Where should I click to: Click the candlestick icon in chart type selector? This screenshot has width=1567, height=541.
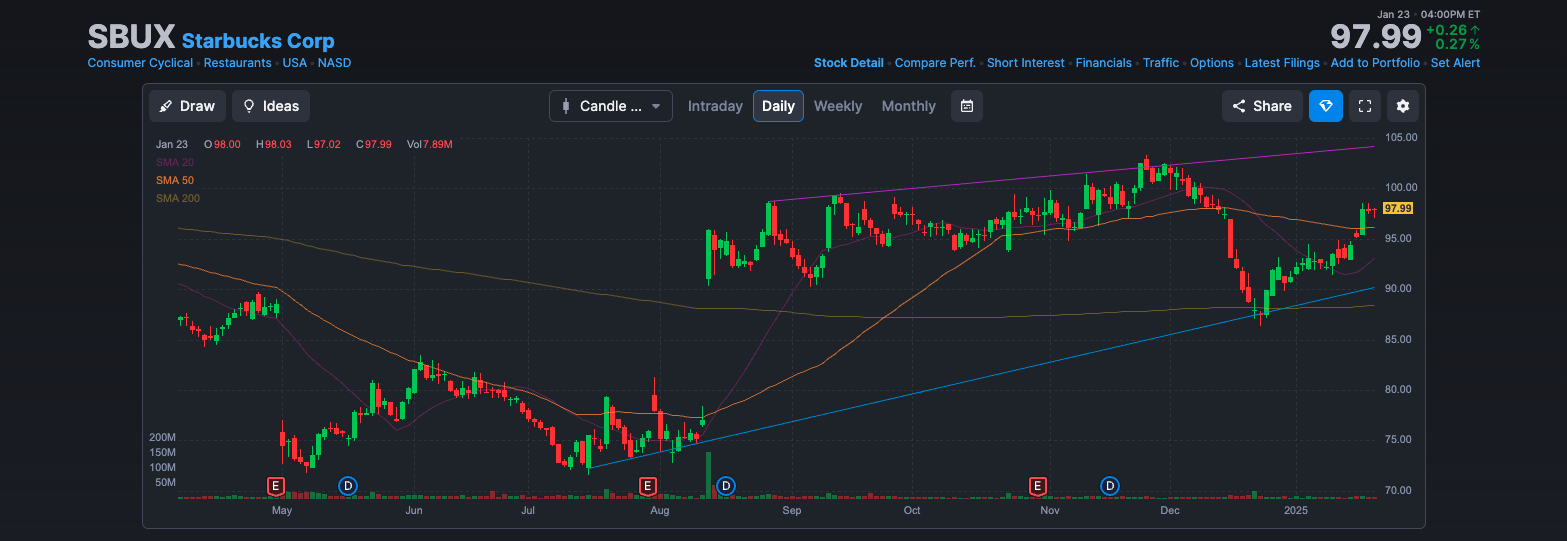566,106
